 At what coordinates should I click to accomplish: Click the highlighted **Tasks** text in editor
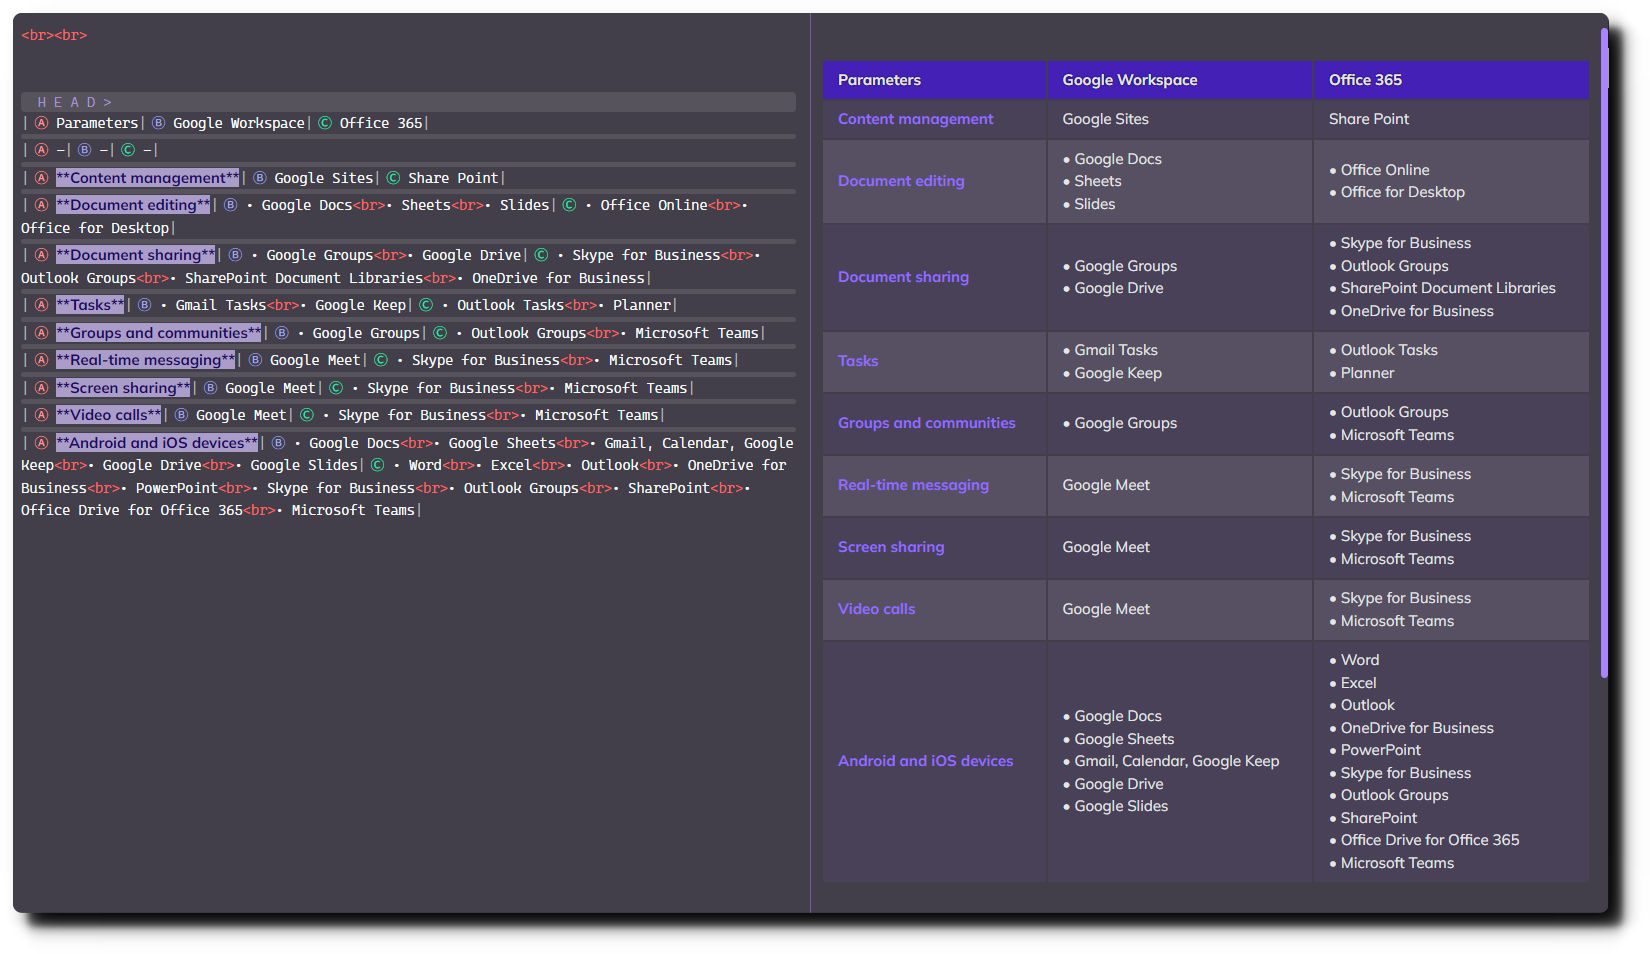(x=90, y=305)
